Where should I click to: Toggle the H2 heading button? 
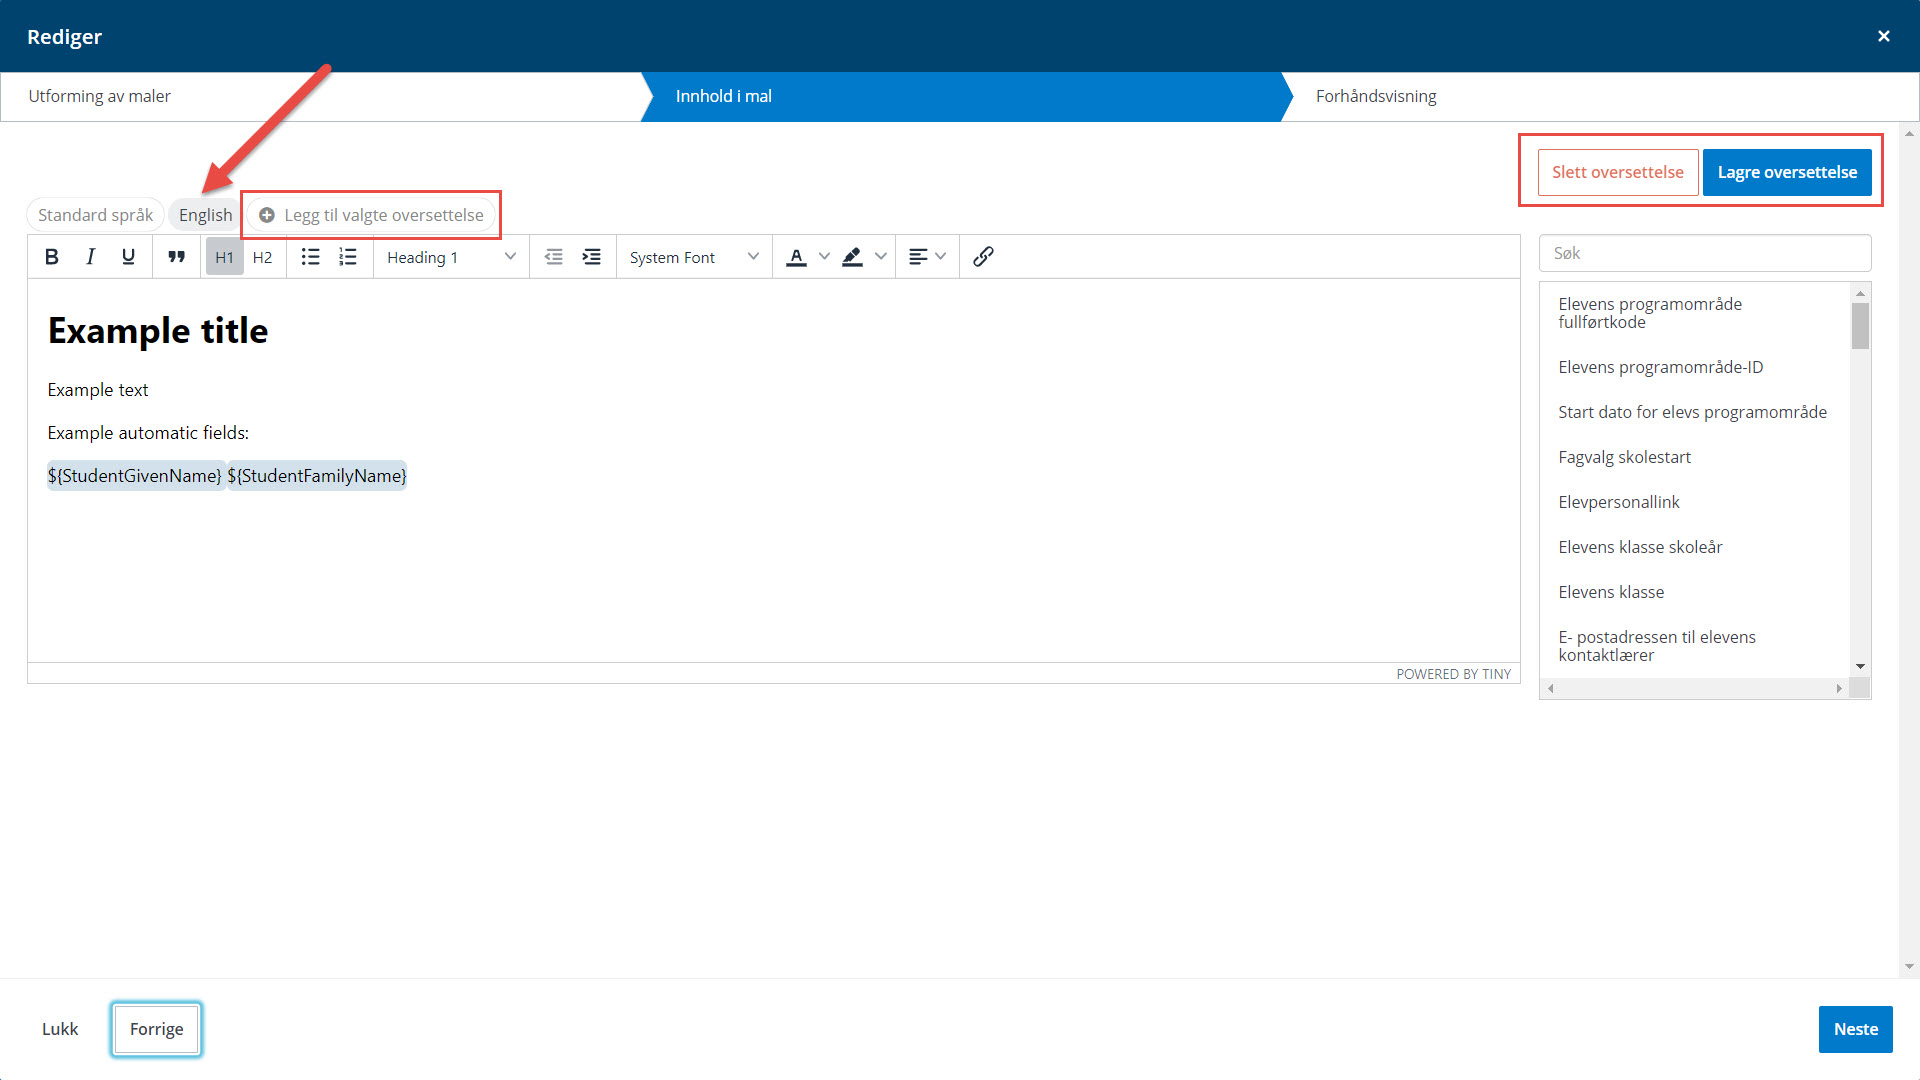[x=262, y=257]
